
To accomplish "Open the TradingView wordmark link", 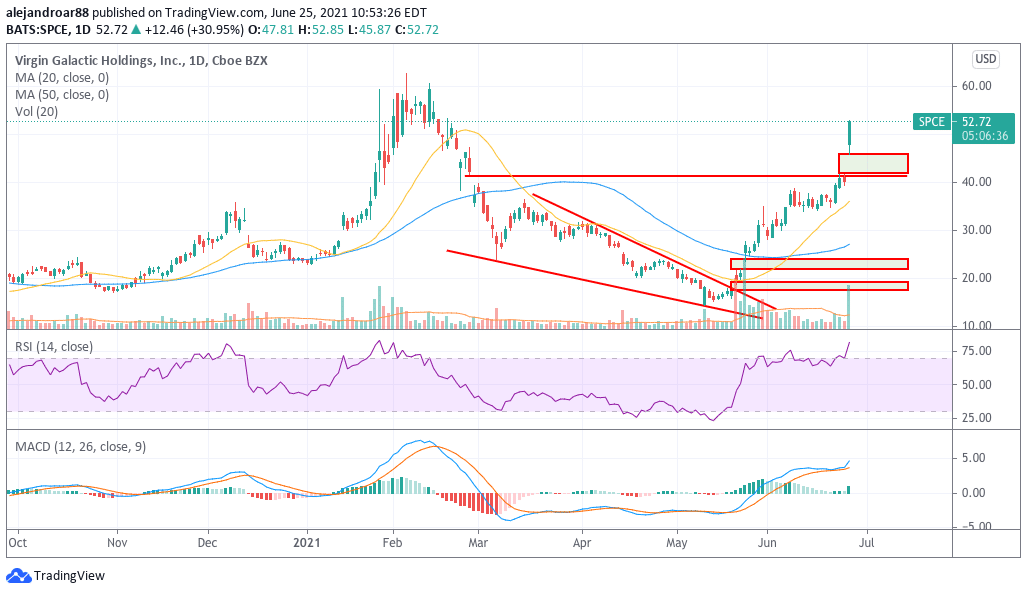I will [69, 576].
